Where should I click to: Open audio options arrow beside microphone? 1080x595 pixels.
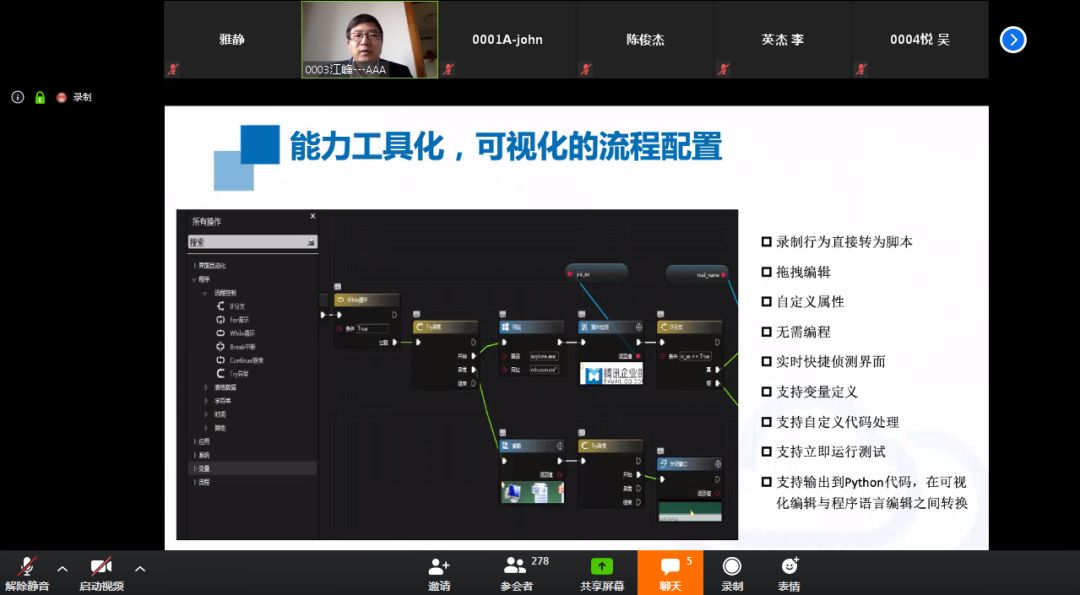(x=62, y=569)
